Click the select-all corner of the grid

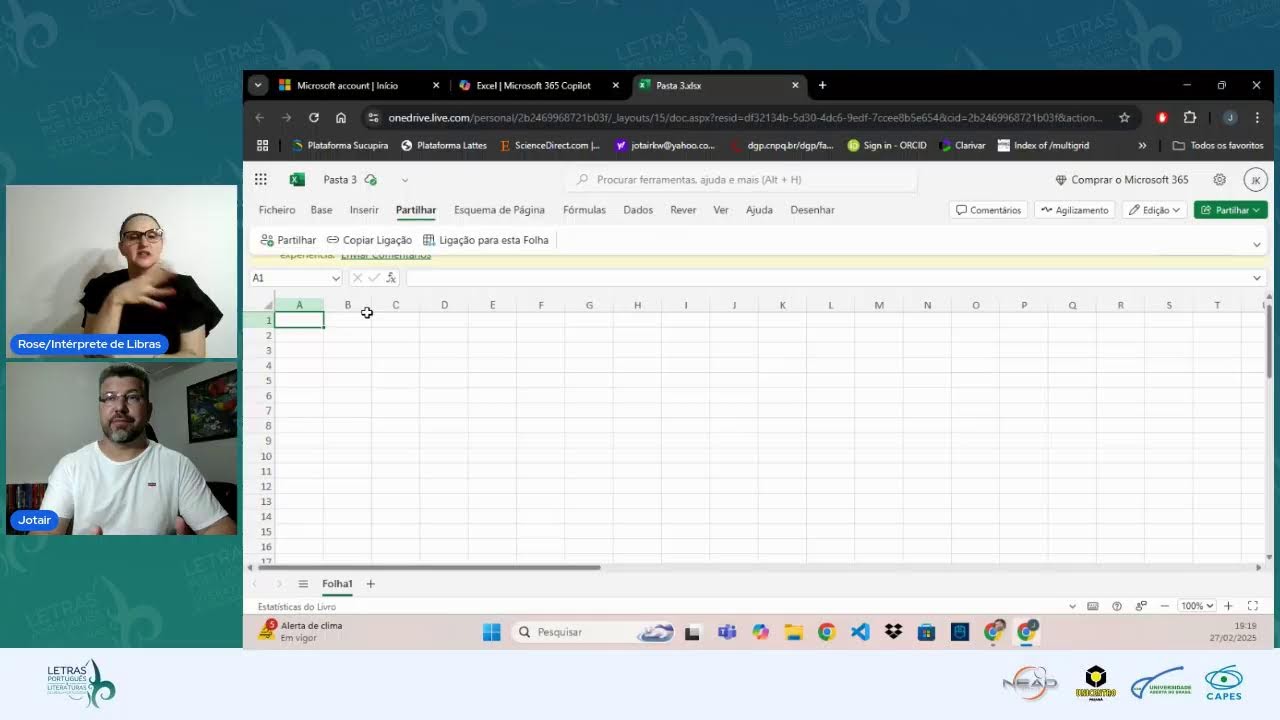[268, 305]
